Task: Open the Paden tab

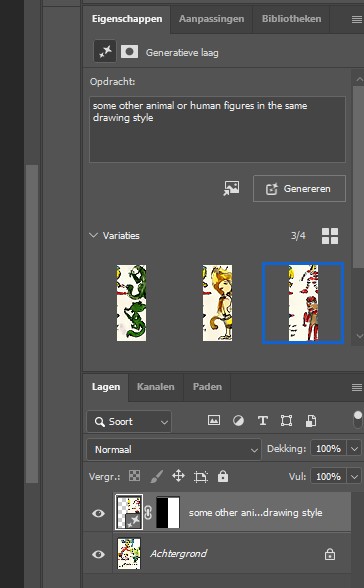Action: [207, 387]
